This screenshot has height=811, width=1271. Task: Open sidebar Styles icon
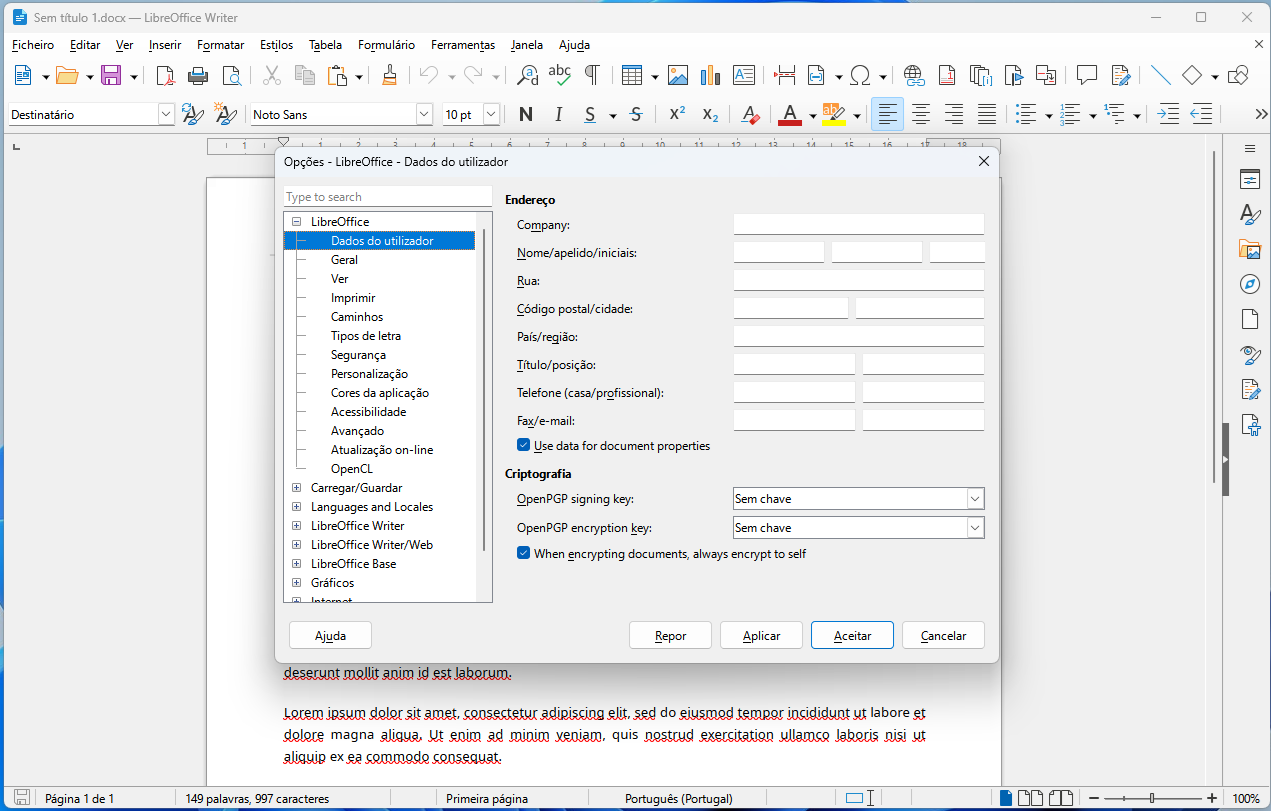click(1250, 214)
